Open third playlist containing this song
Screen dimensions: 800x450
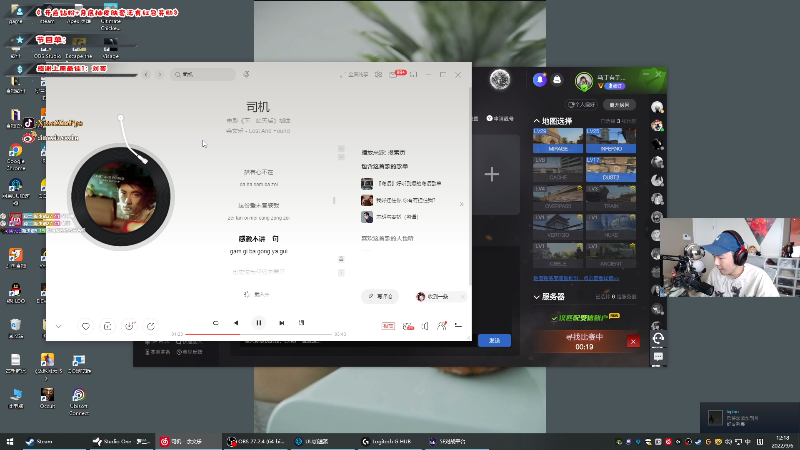click(390, 217)
